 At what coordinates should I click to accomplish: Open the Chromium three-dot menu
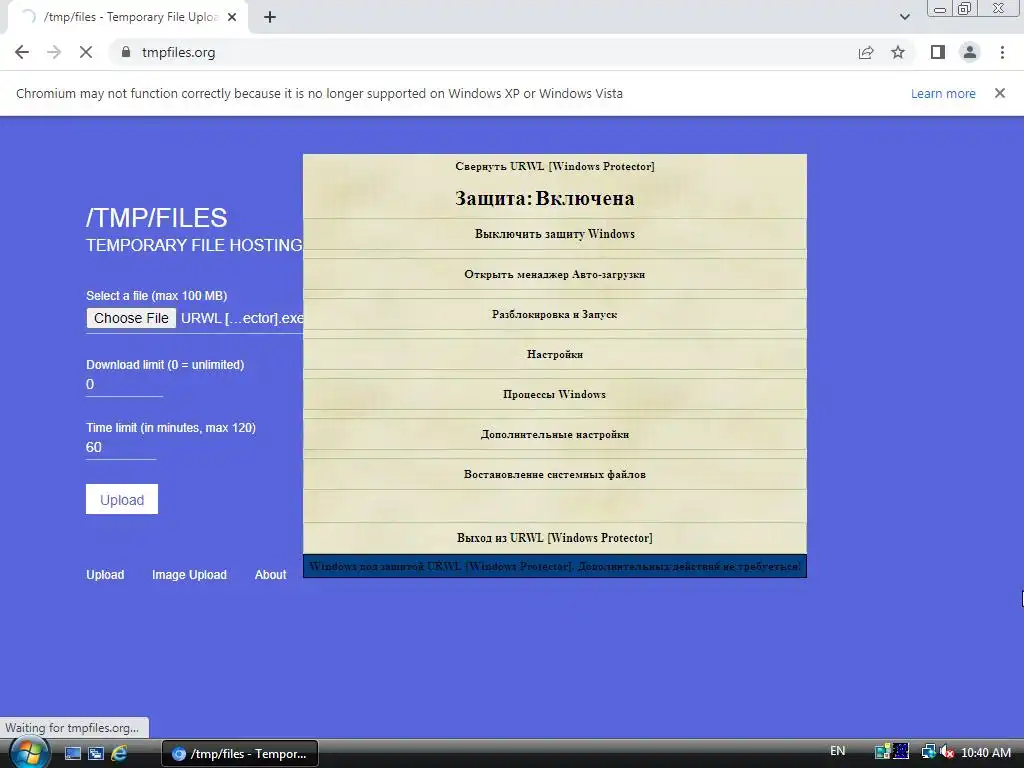coord(1002,52)
